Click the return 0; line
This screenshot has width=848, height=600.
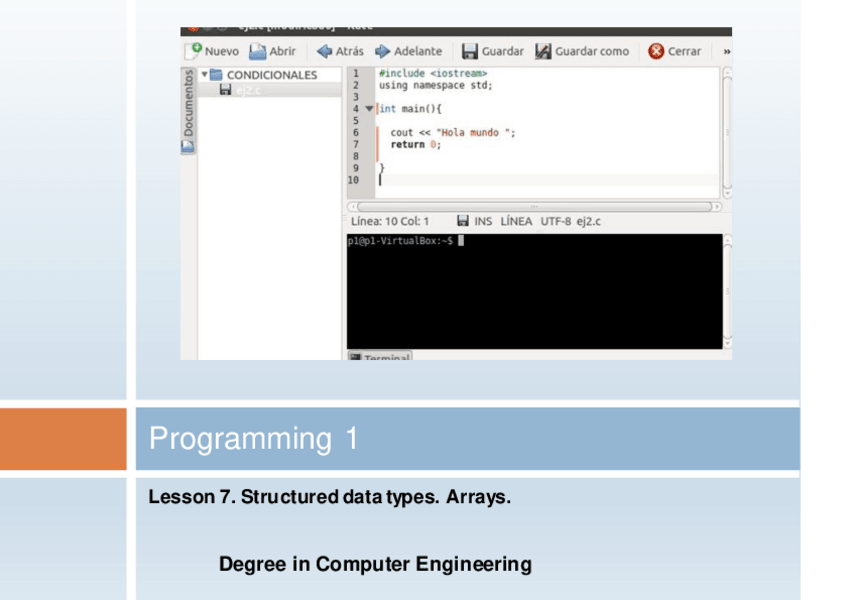click(x=415, y=144)
